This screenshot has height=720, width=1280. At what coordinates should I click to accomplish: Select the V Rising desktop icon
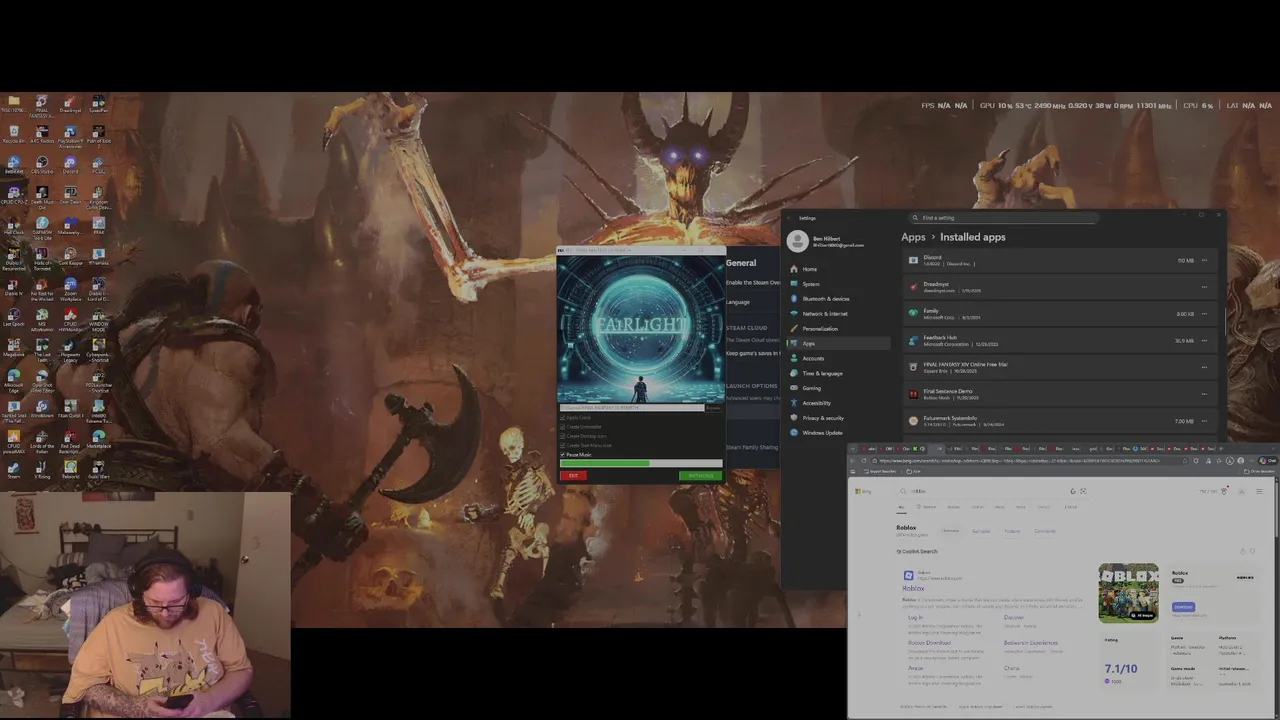42,468
